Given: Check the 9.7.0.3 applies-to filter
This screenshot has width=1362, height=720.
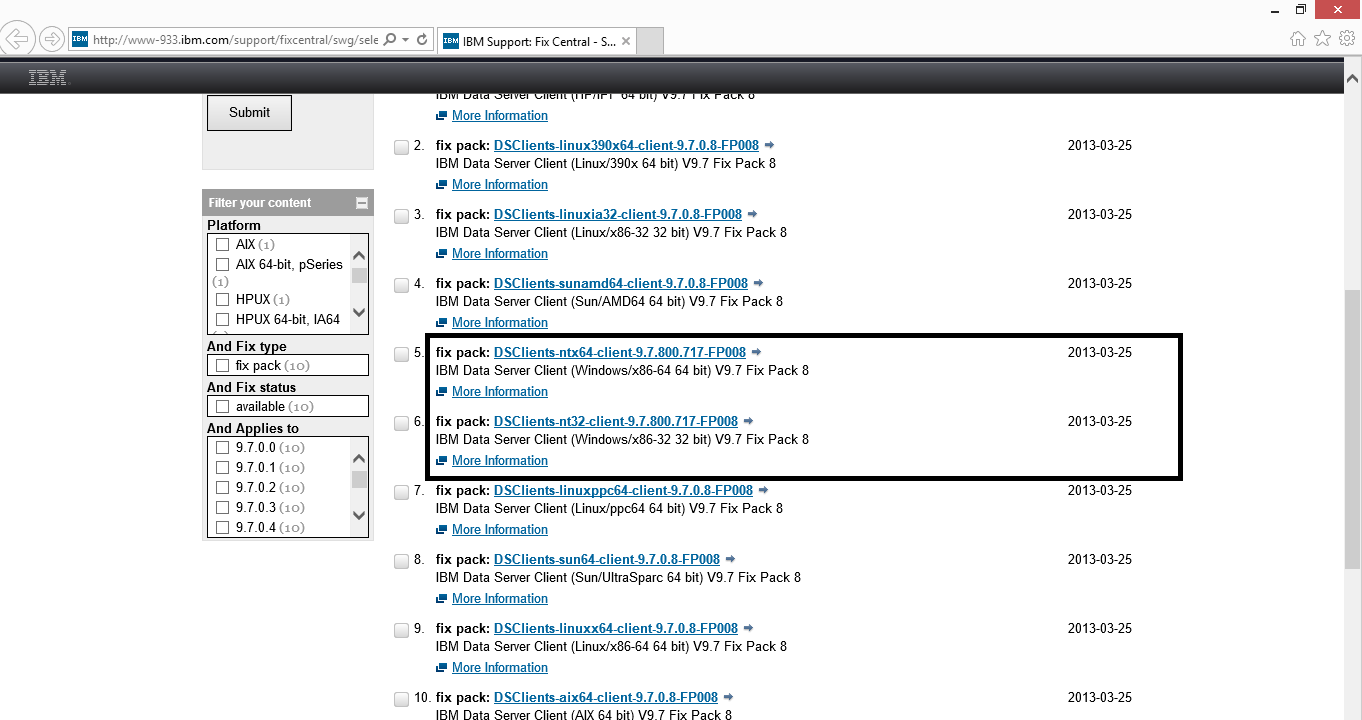Looking at the screenshot, I should (x=223, y=508).
